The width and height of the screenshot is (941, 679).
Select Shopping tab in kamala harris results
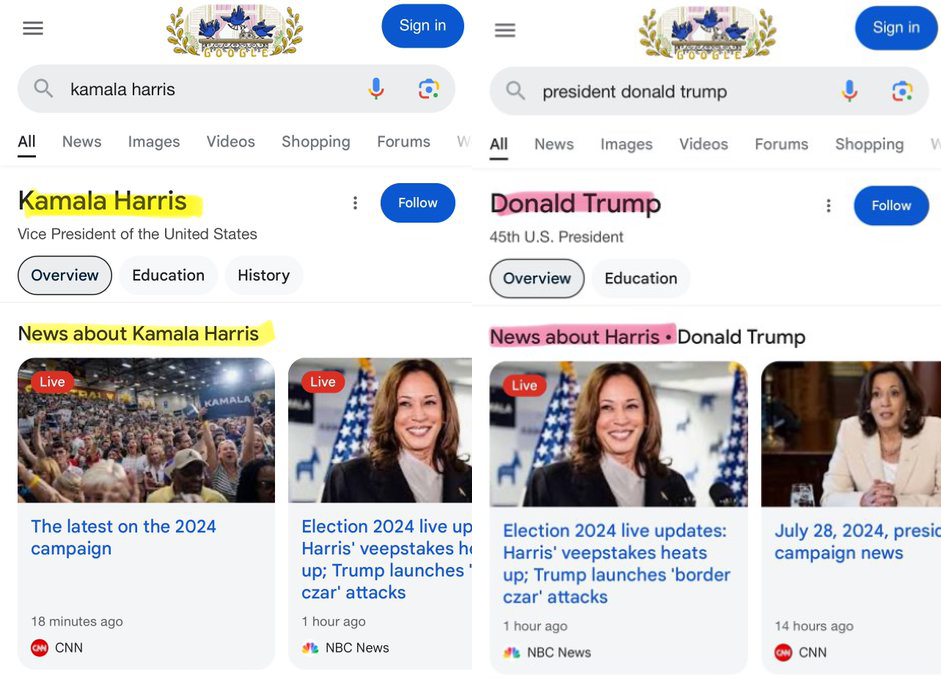(x=315, y=142)
